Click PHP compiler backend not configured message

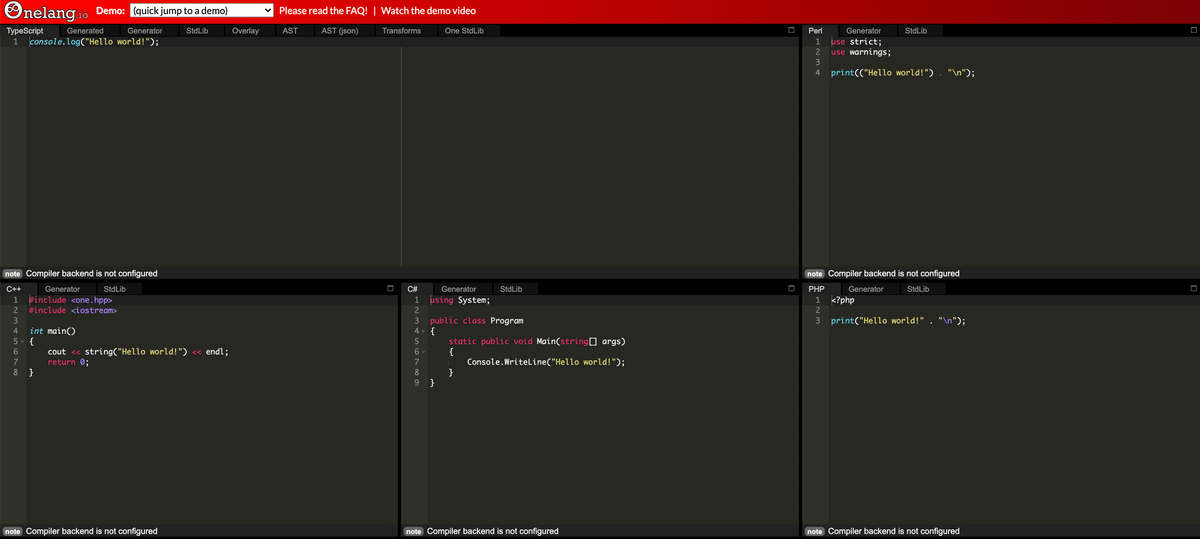[894, 531]
